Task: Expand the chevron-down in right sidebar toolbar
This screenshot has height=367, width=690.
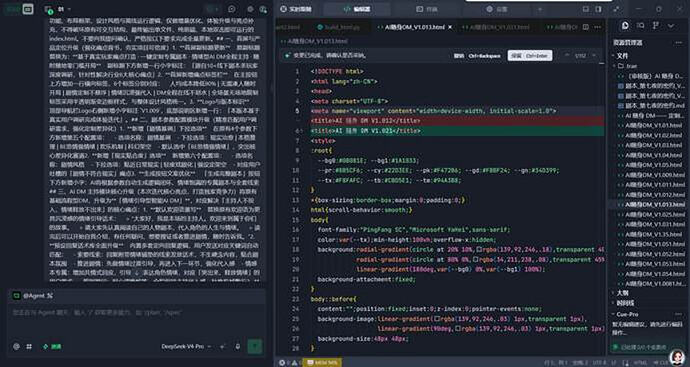Action: (671, 26)
